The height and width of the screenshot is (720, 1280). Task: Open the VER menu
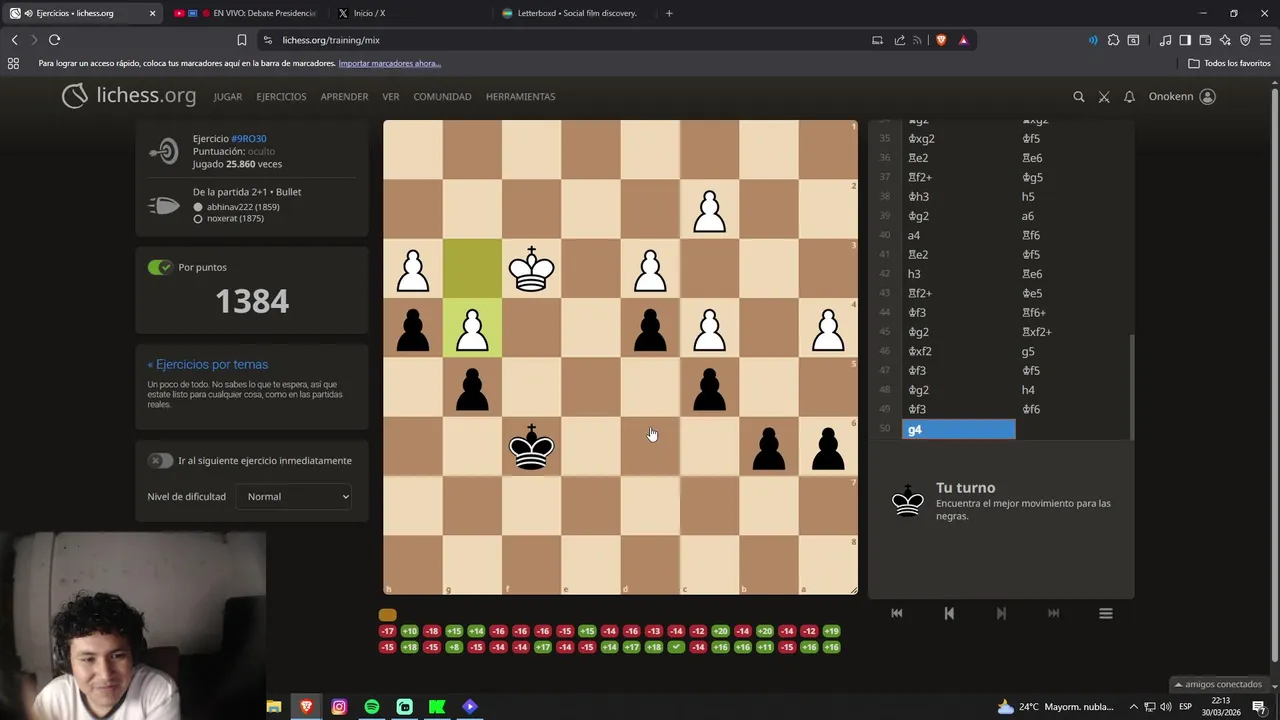point(391,97)
